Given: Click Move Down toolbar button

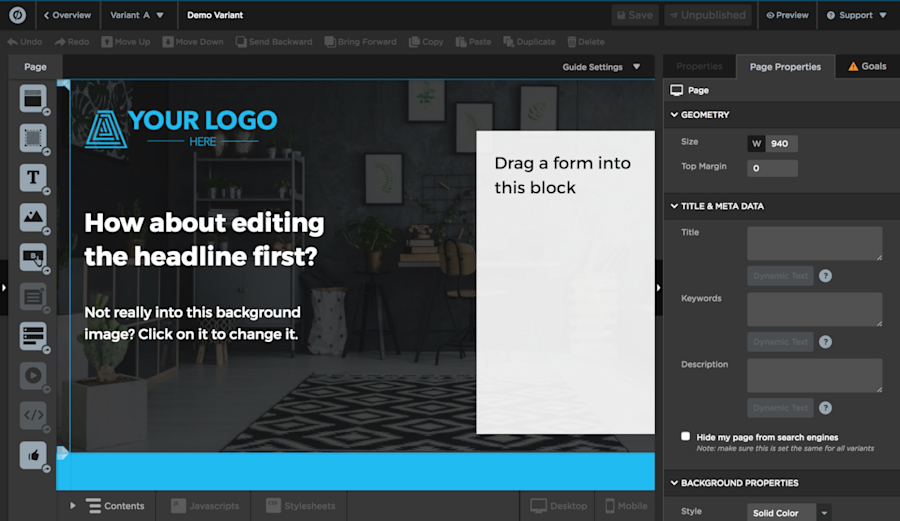Looking at the screenshot, I should [x=193, y=42].
